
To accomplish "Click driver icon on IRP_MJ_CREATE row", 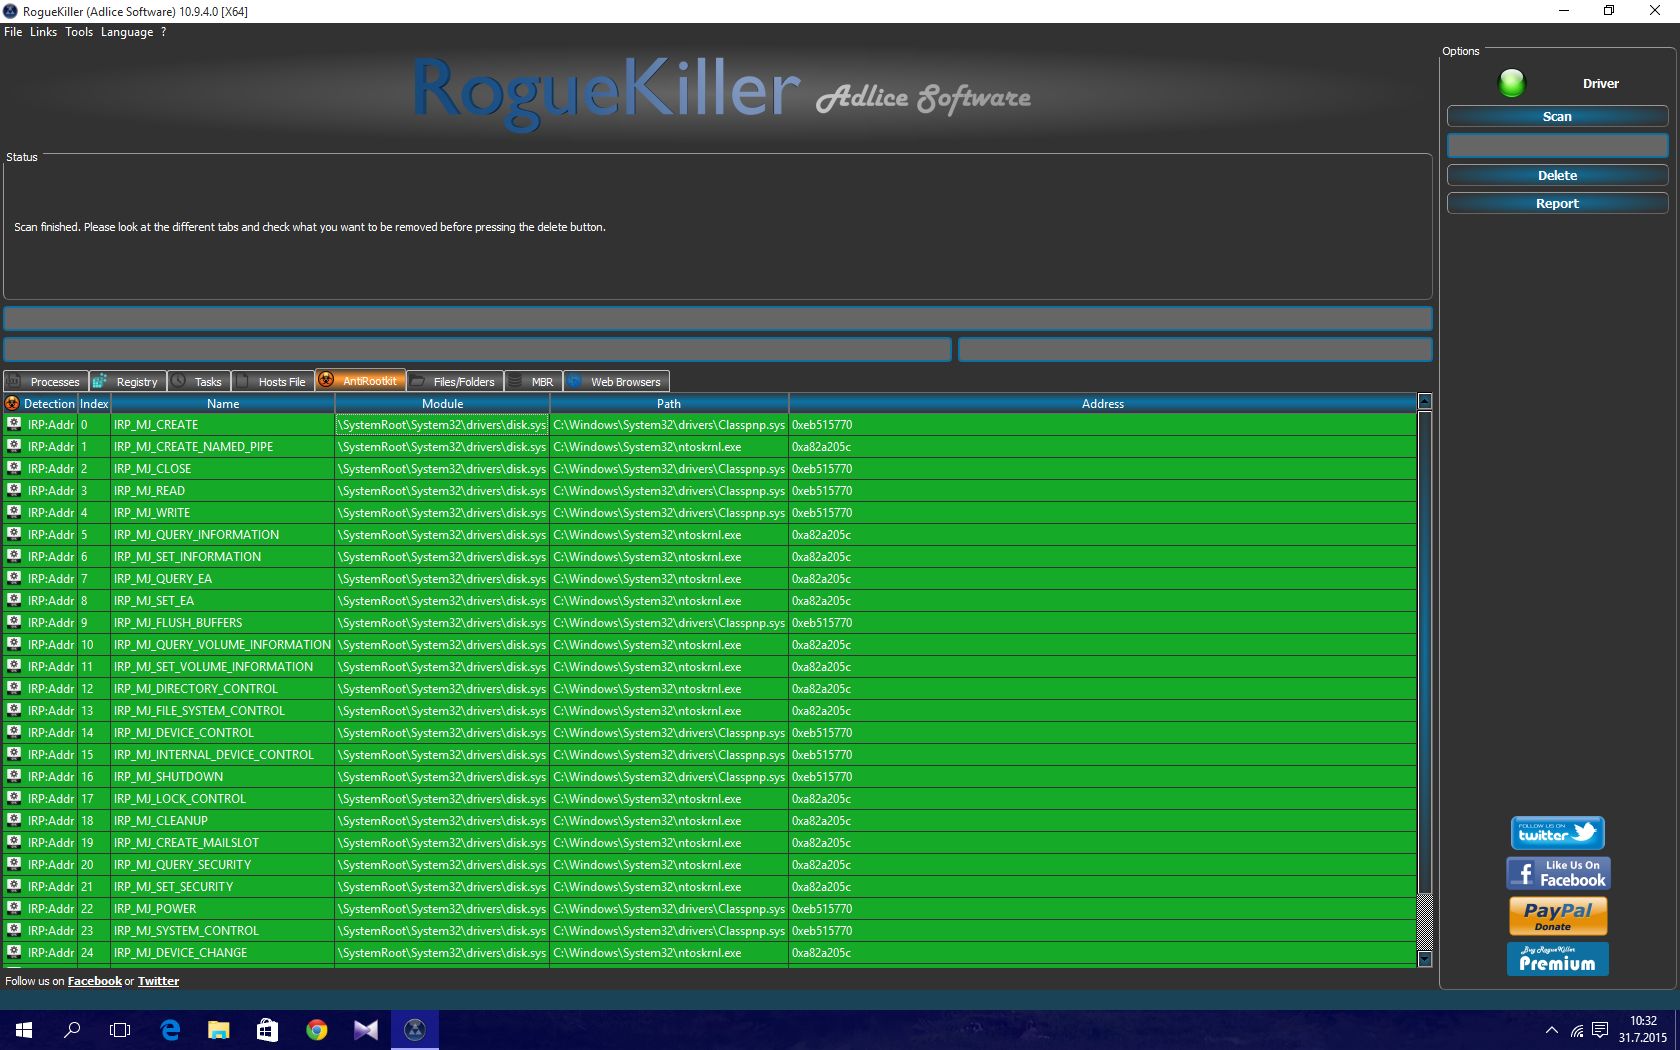I will tap(14, 424).
